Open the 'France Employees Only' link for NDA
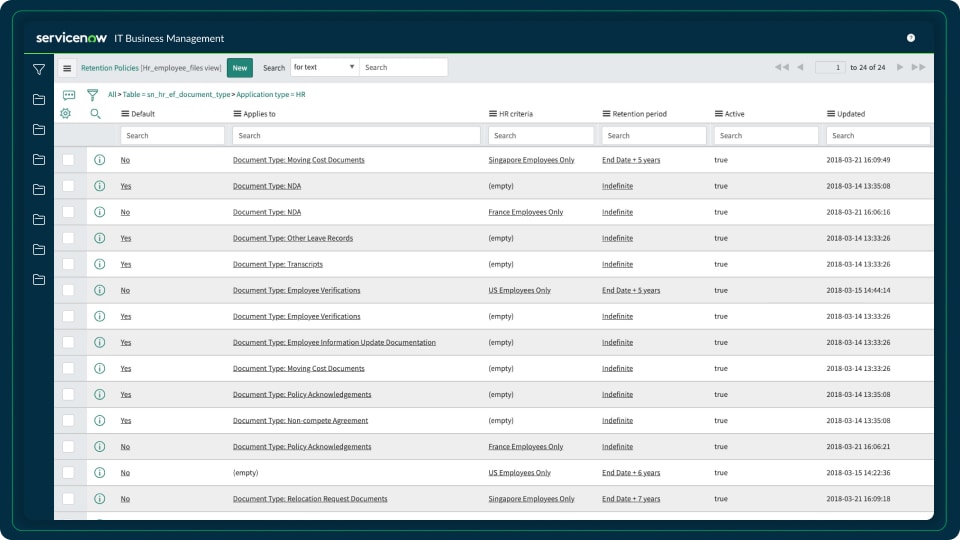Screen dimensions: 960x540 coord(525,212)
